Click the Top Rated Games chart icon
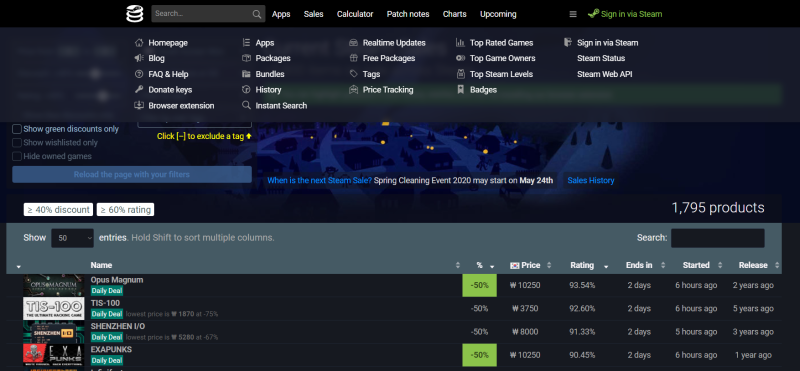Viewport: 800px width, 371px height. point(460,43)
